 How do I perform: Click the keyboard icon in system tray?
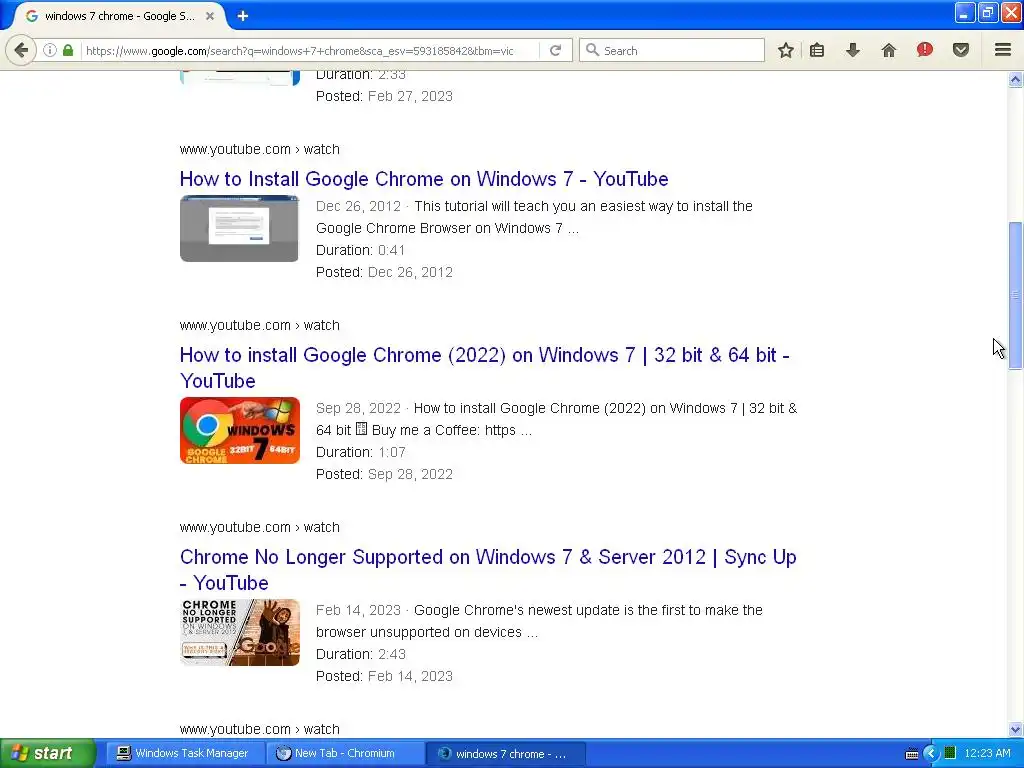tap(912, 754)
